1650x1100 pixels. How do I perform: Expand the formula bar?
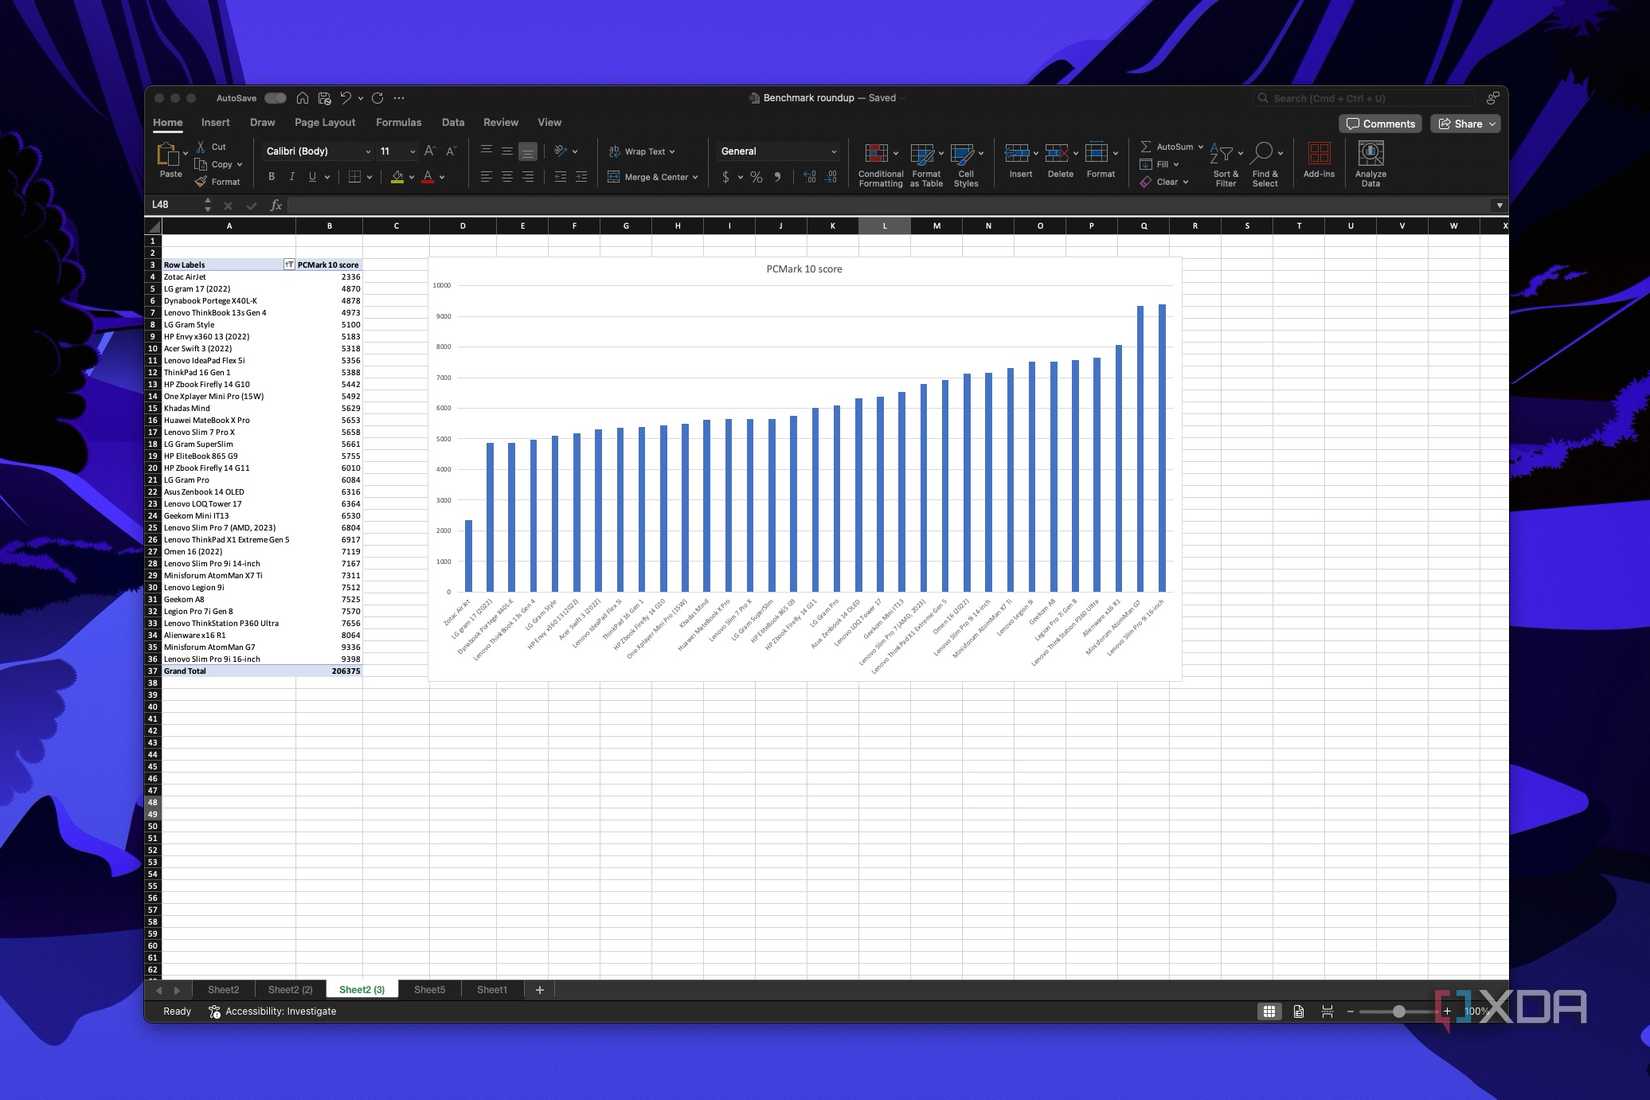click(x=1498, y=205)
